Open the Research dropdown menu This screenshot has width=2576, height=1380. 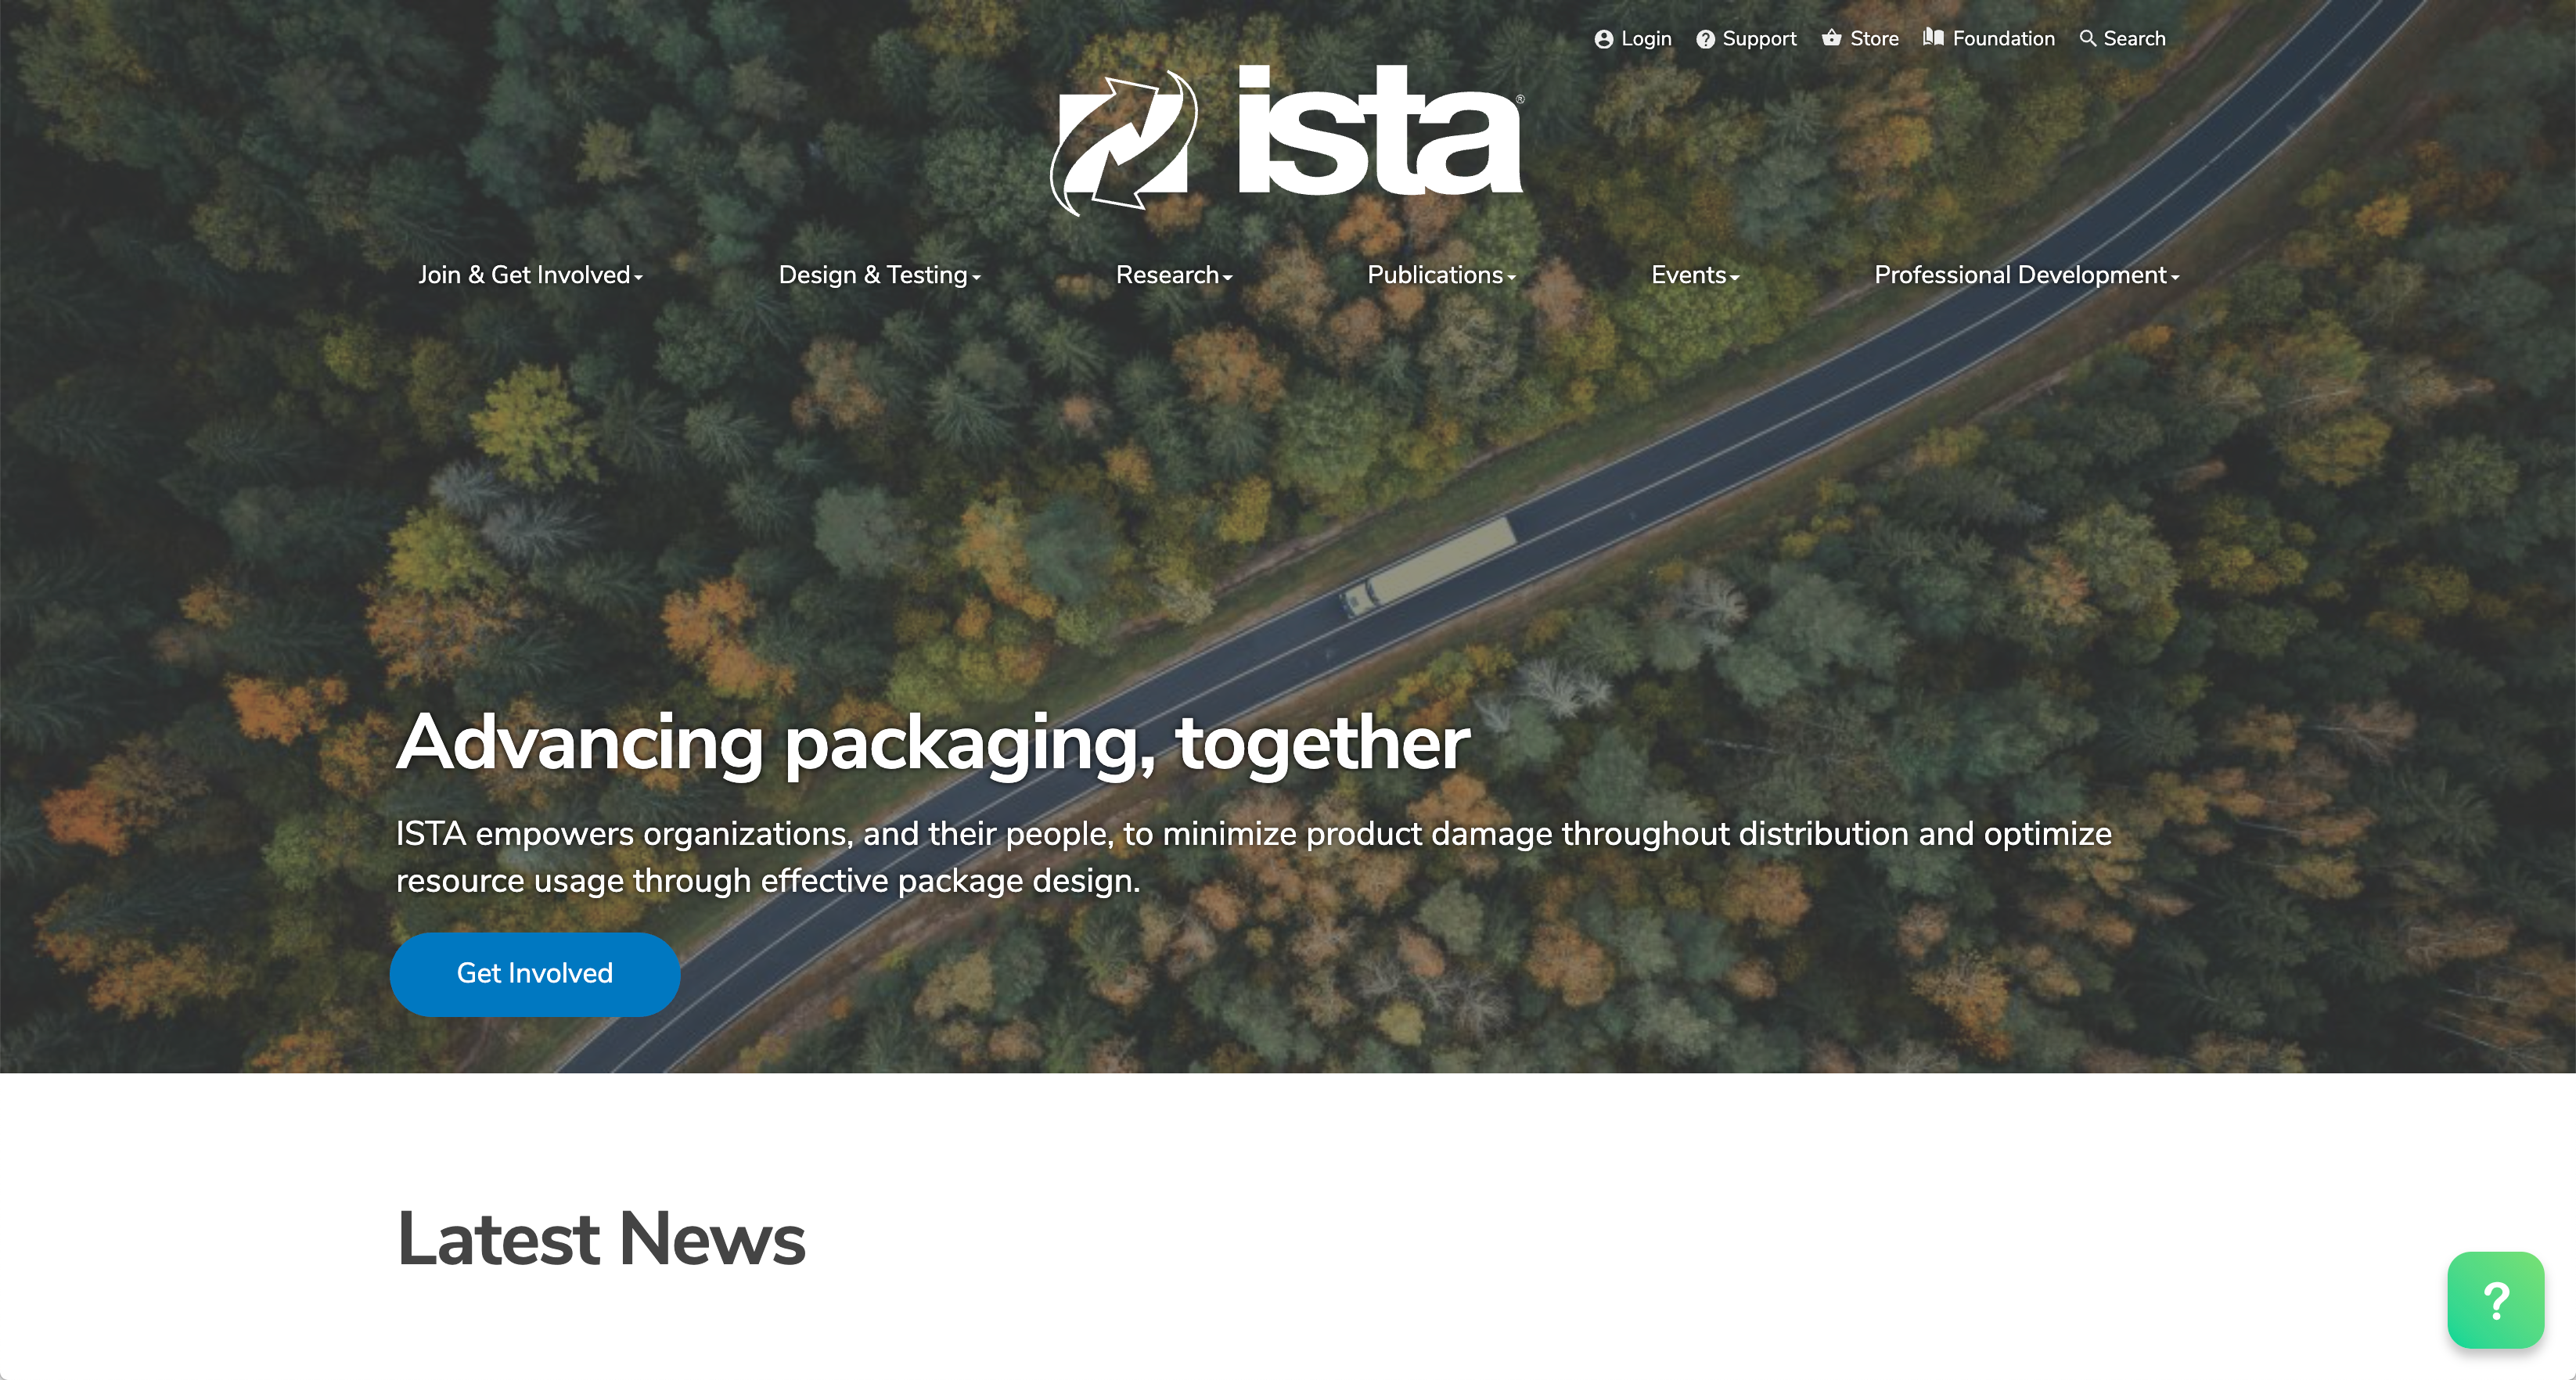coord(1174,275)
